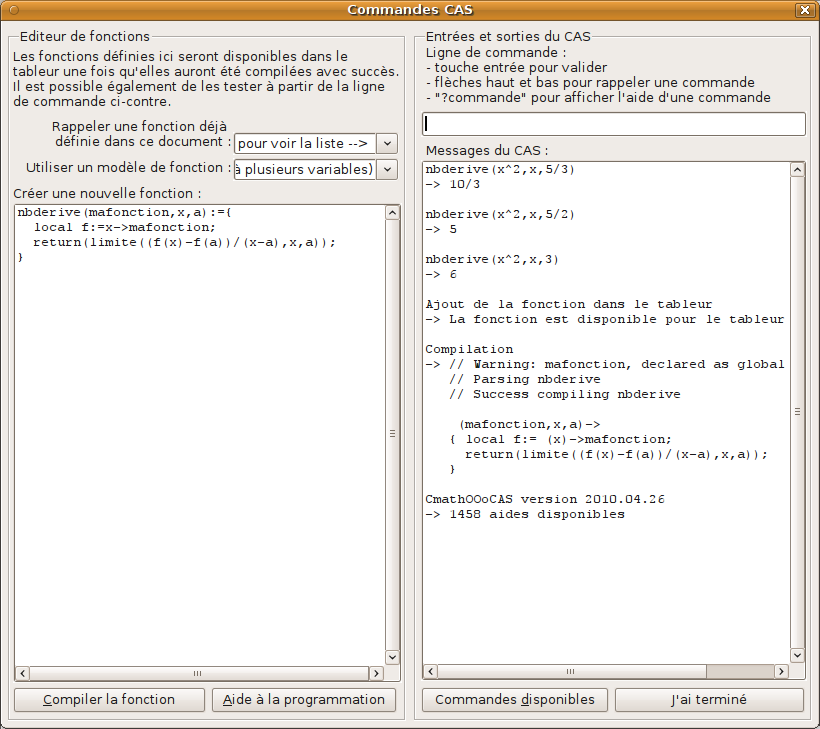Click the CAS messages scroll left arrow
Screen dimensions: 820x729
click(x=430, y=671)
